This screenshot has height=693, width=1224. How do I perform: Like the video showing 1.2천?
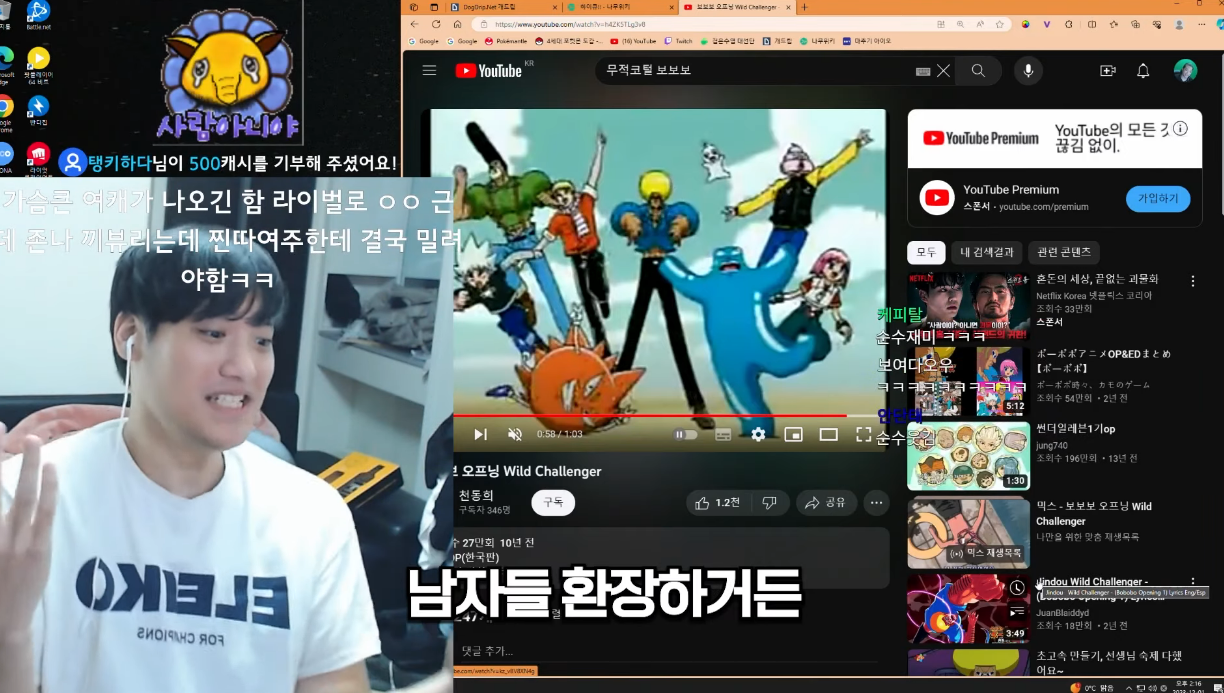(x=718, y=503)
